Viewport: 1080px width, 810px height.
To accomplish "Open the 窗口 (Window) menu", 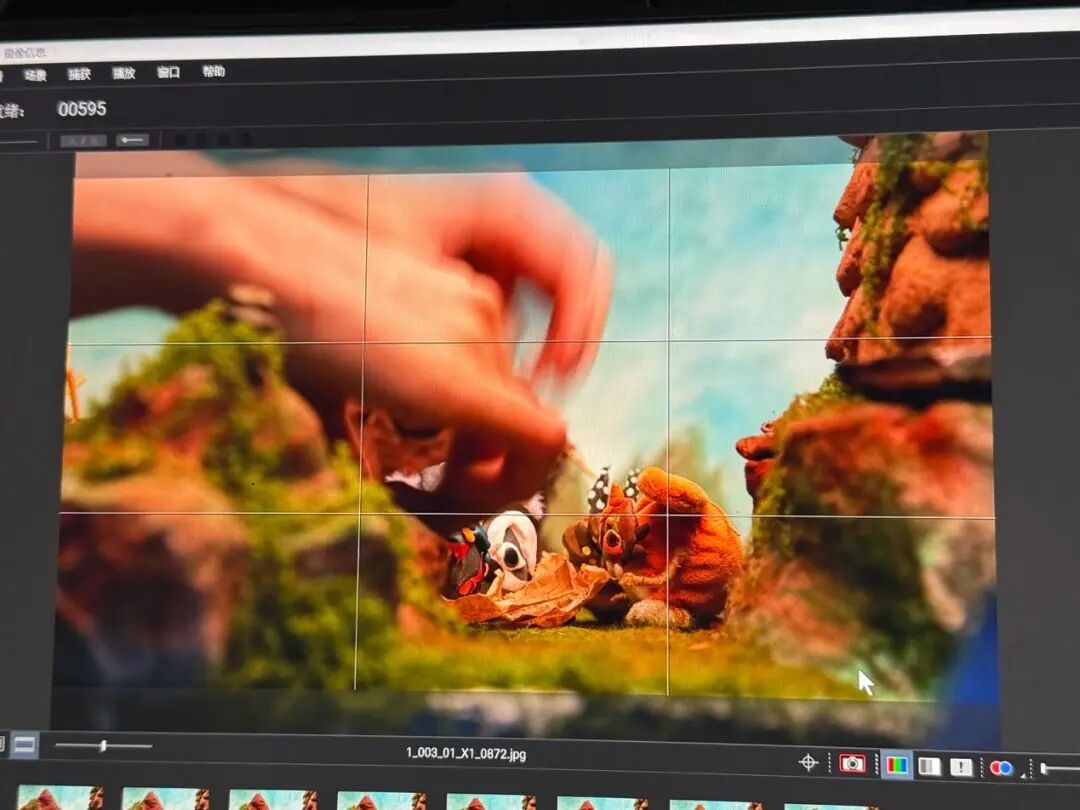I will click(168, 72).
